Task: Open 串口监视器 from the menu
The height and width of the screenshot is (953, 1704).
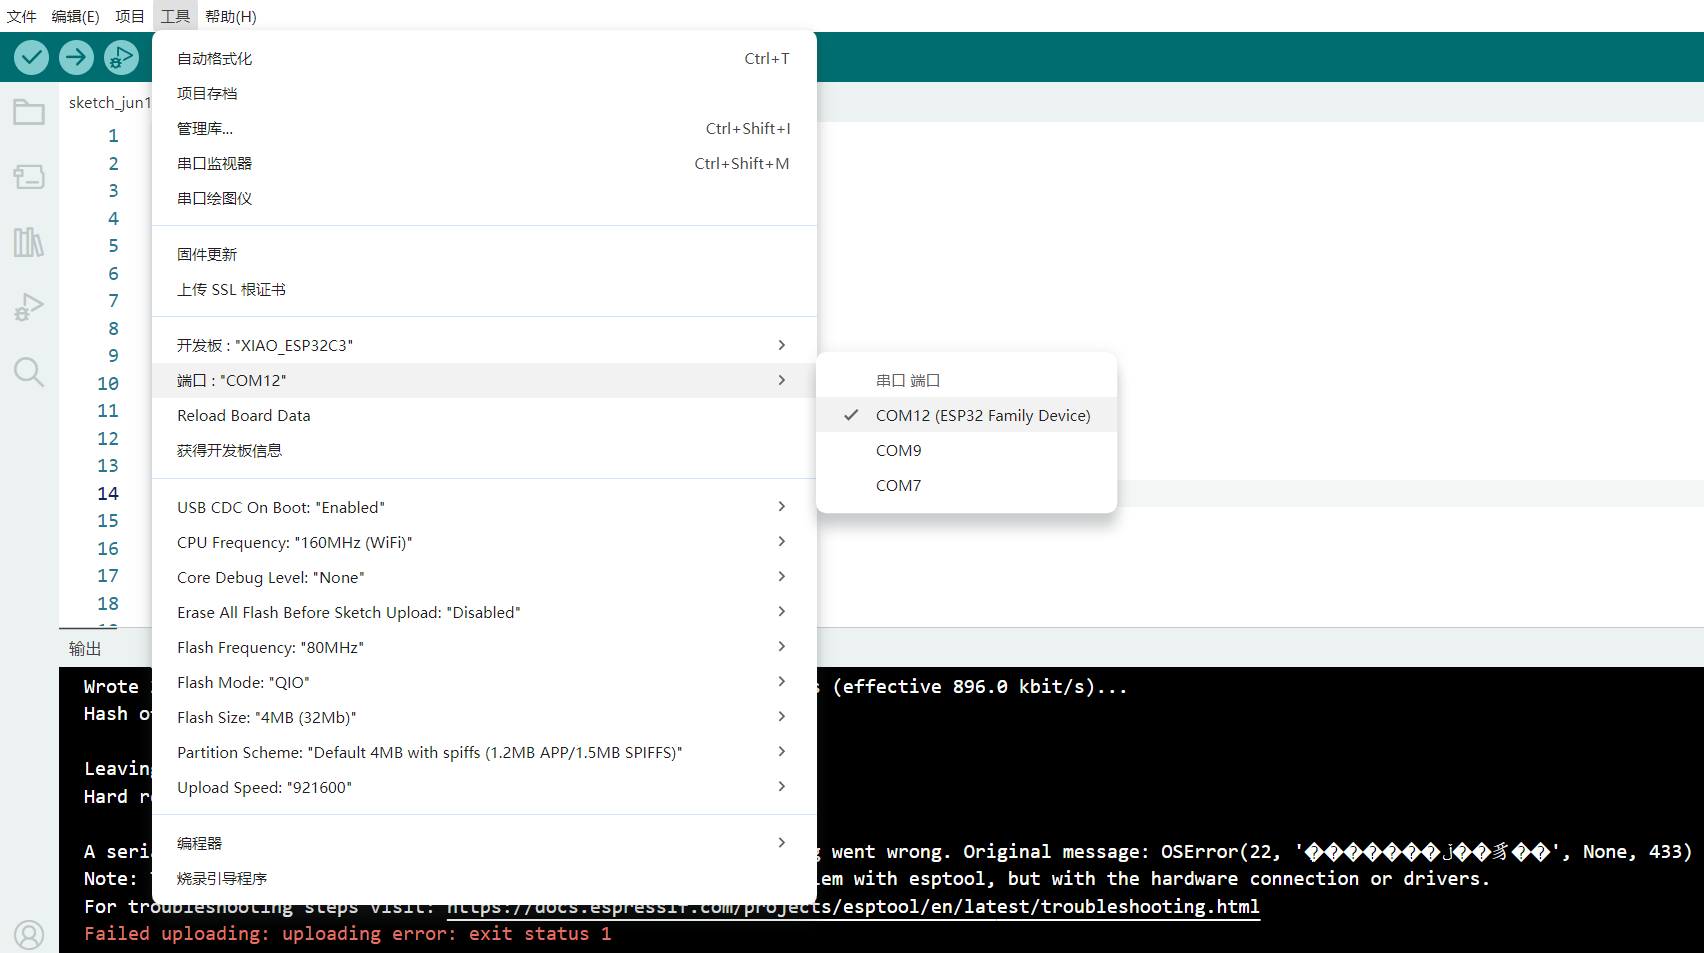Action: coord(484,163)
